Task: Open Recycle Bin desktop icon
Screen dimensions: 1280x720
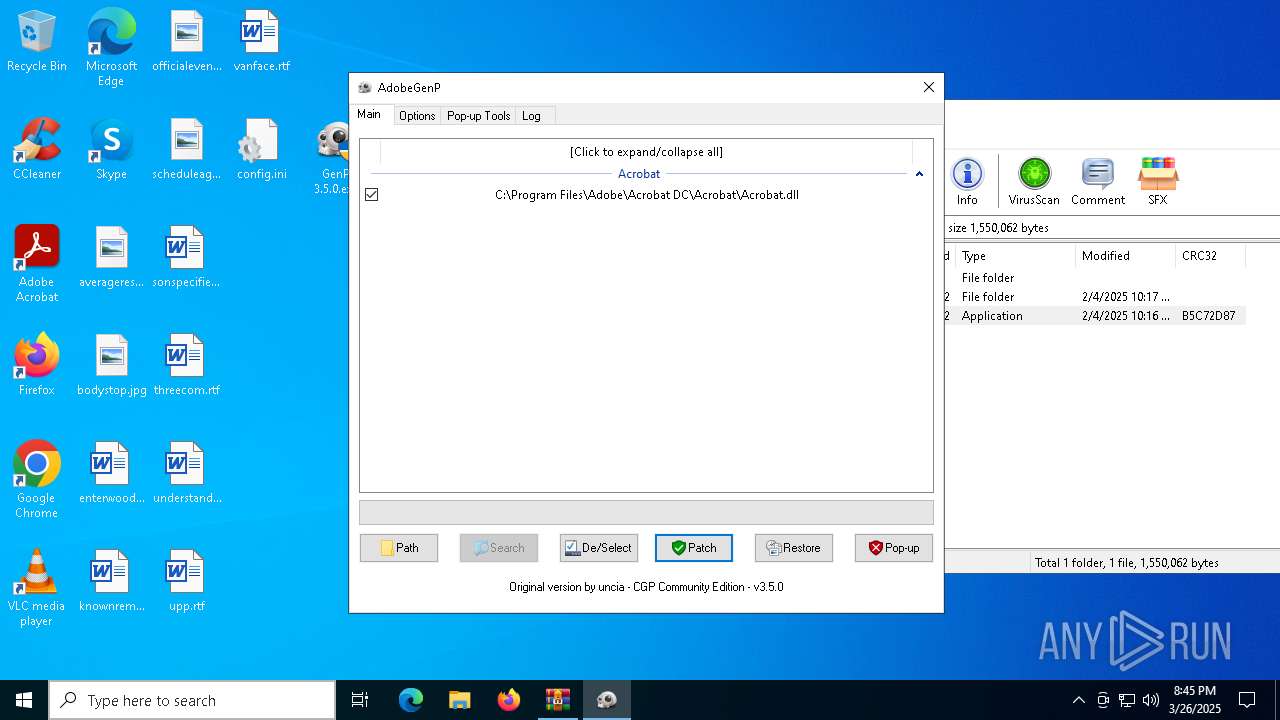Action: pyautogui.click(x=37, y=42)
